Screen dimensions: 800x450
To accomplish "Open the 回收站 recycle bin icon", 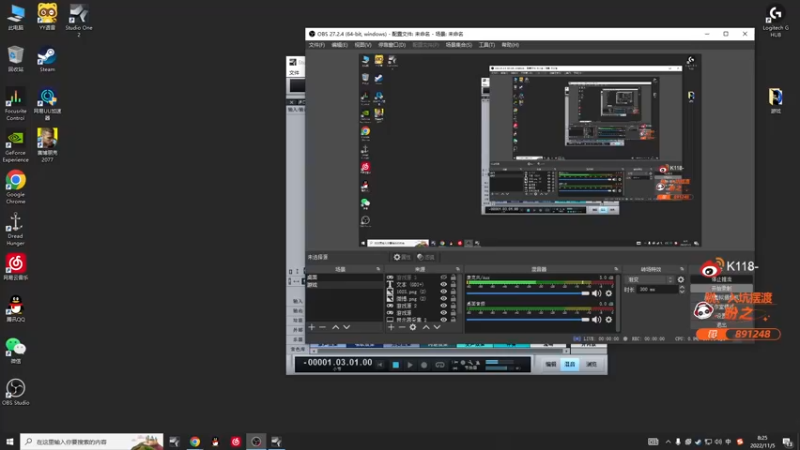I will pyautogui.click(x=15, y=59).
